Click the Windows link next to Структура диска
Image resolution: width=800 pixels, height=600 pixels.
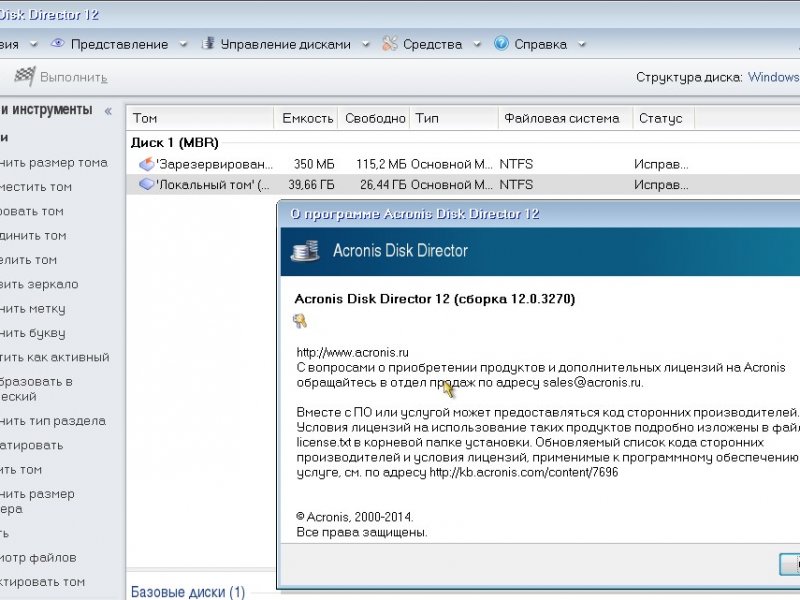click(x=773, y=77)
